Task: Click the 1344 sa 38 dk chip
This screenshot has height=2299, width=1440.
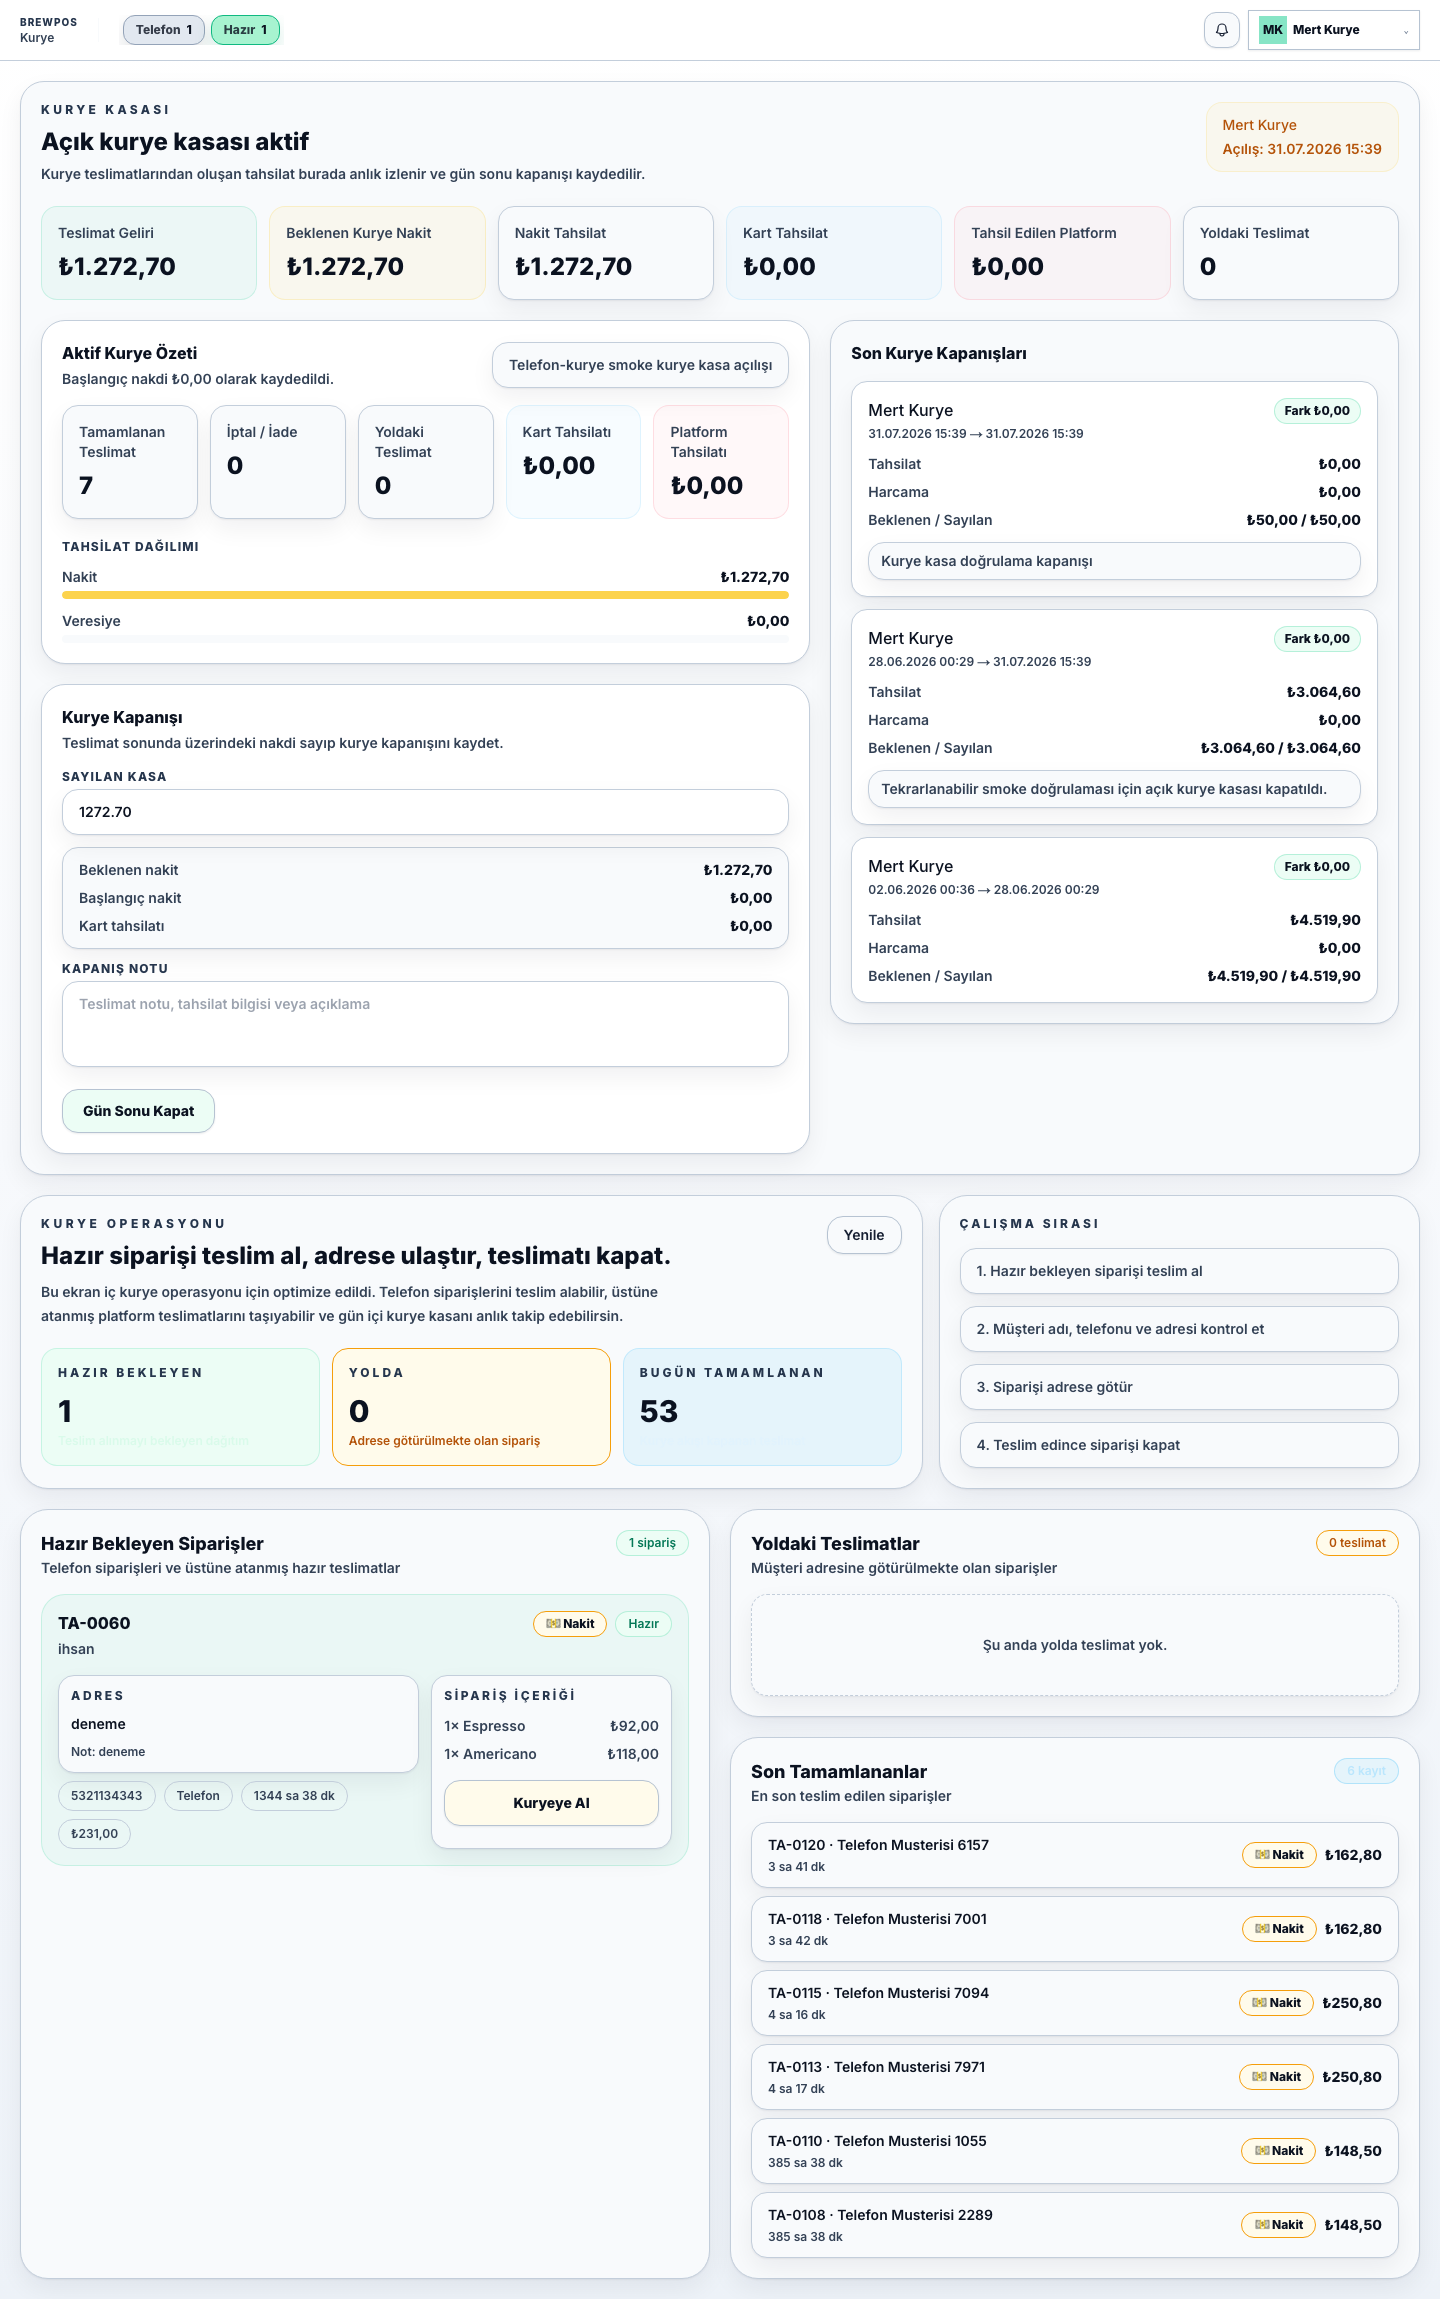Action: click(294, 1796)
